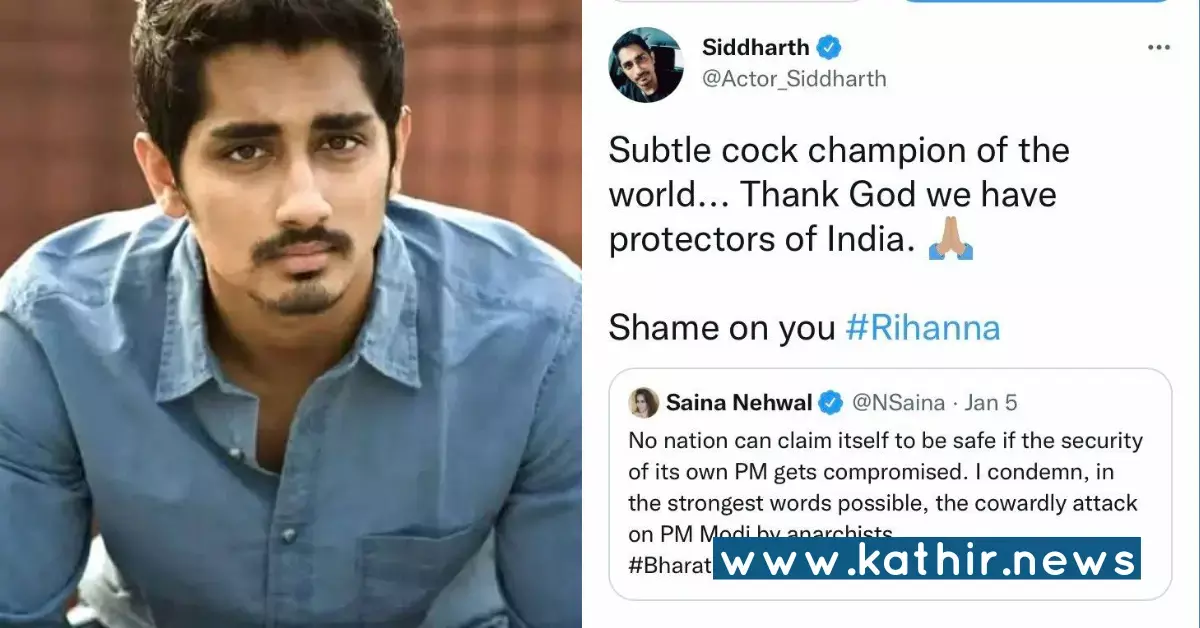Click the 'Shame on you' line
The image size is (1200, 628).
point(722,327)
